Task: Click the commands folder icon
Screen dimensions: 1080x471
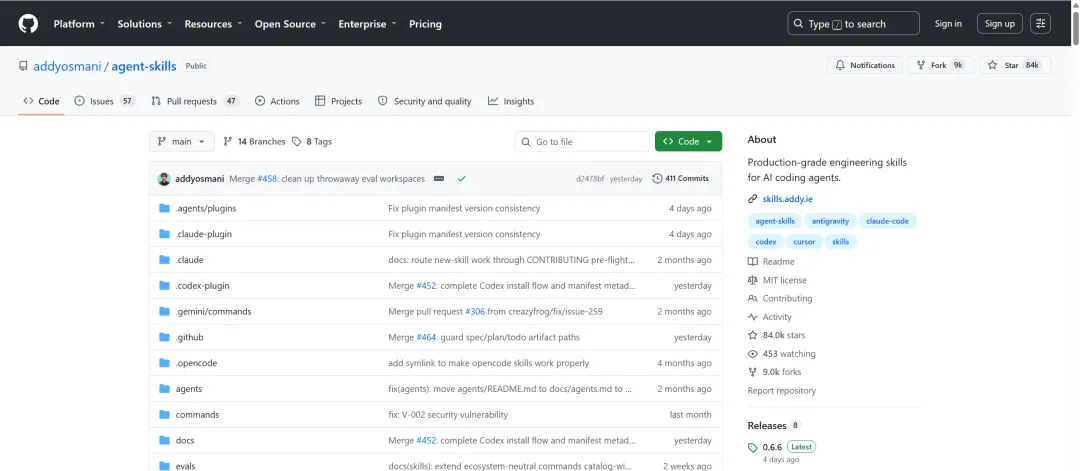Action: 164,415
